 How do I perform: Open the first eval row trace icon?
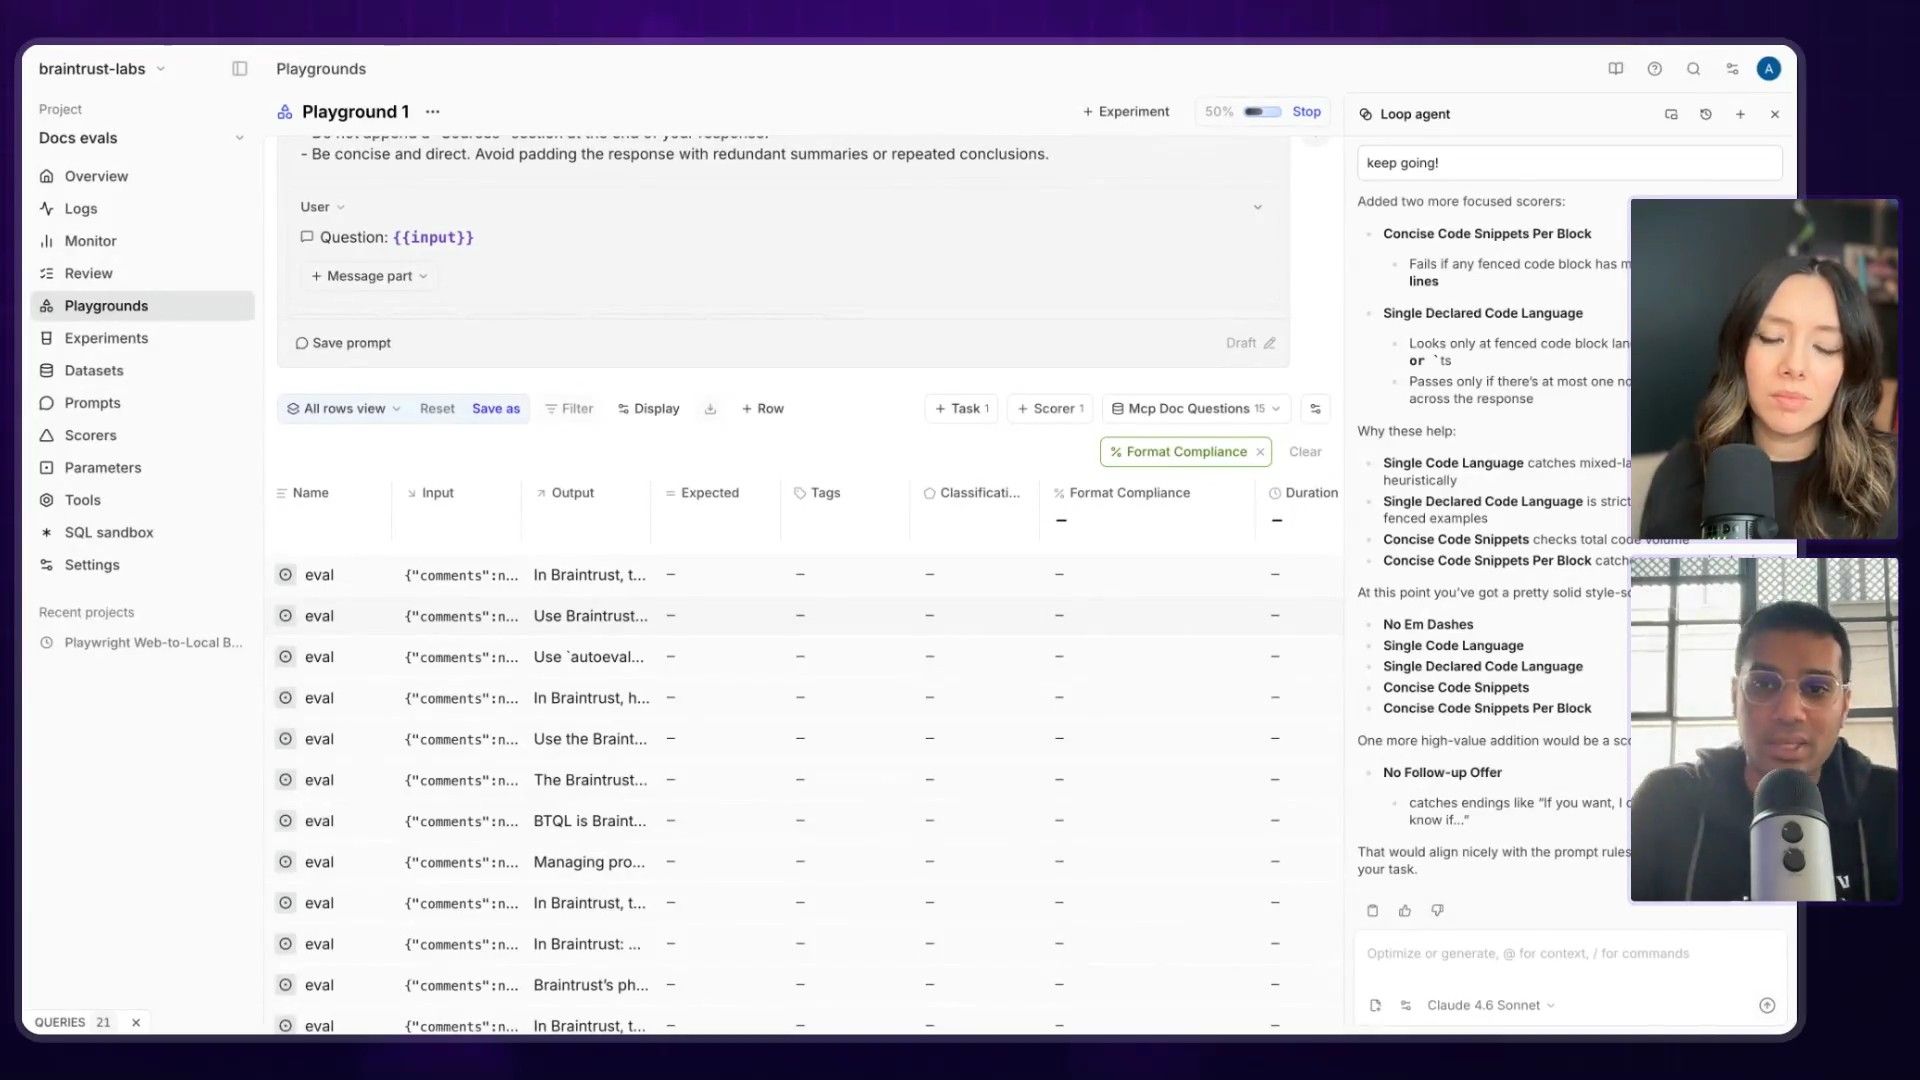point(285,575)
